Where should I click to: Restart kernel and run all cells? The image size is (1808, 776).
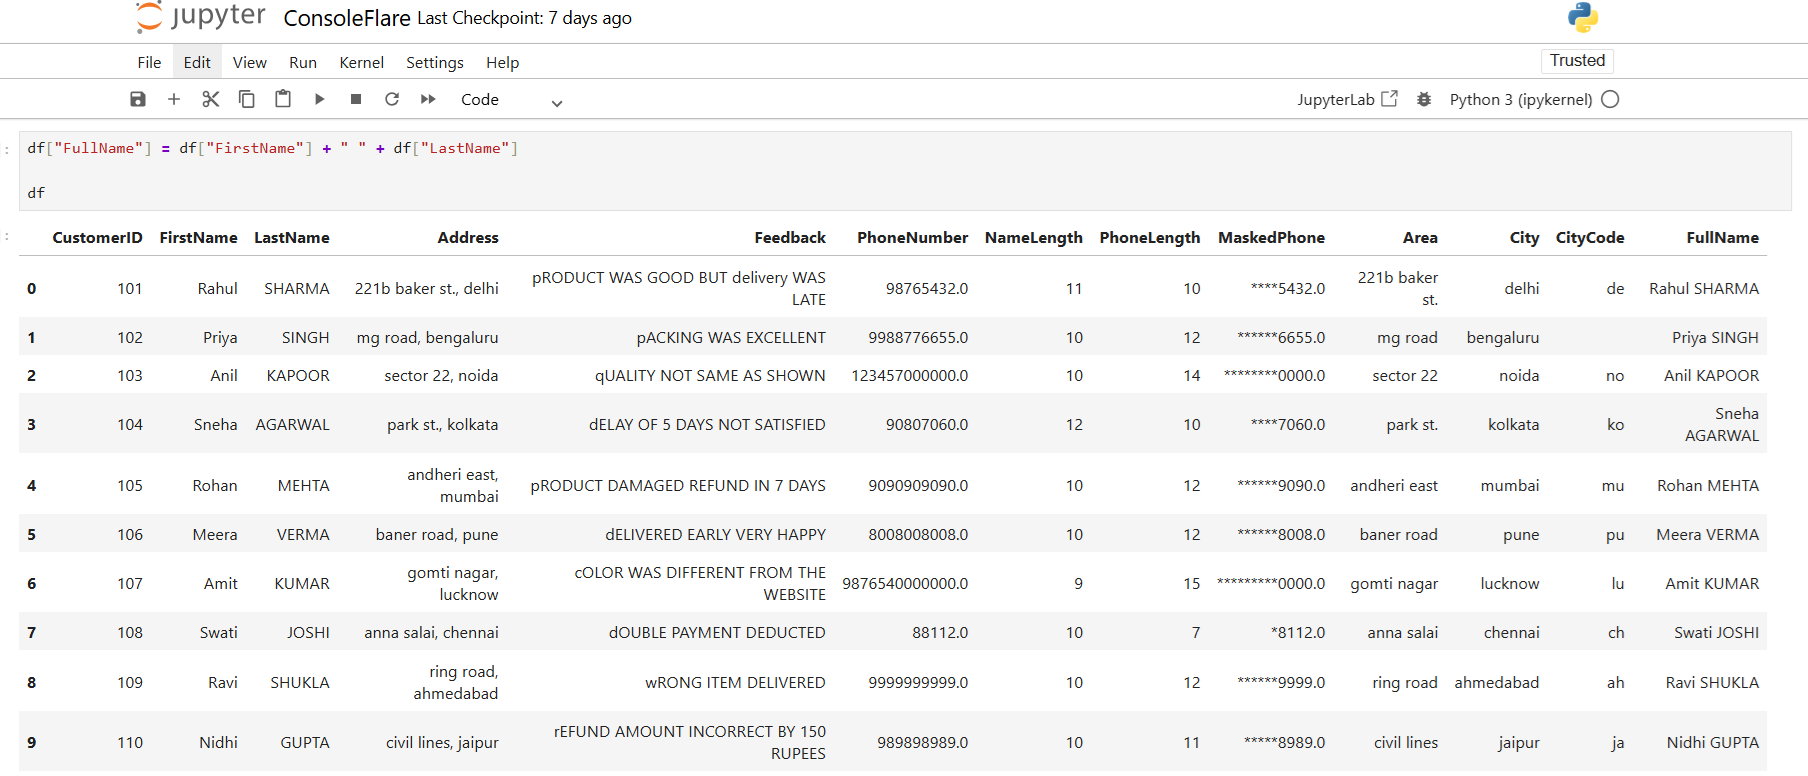pyautogui.click(x=428, y=99)
